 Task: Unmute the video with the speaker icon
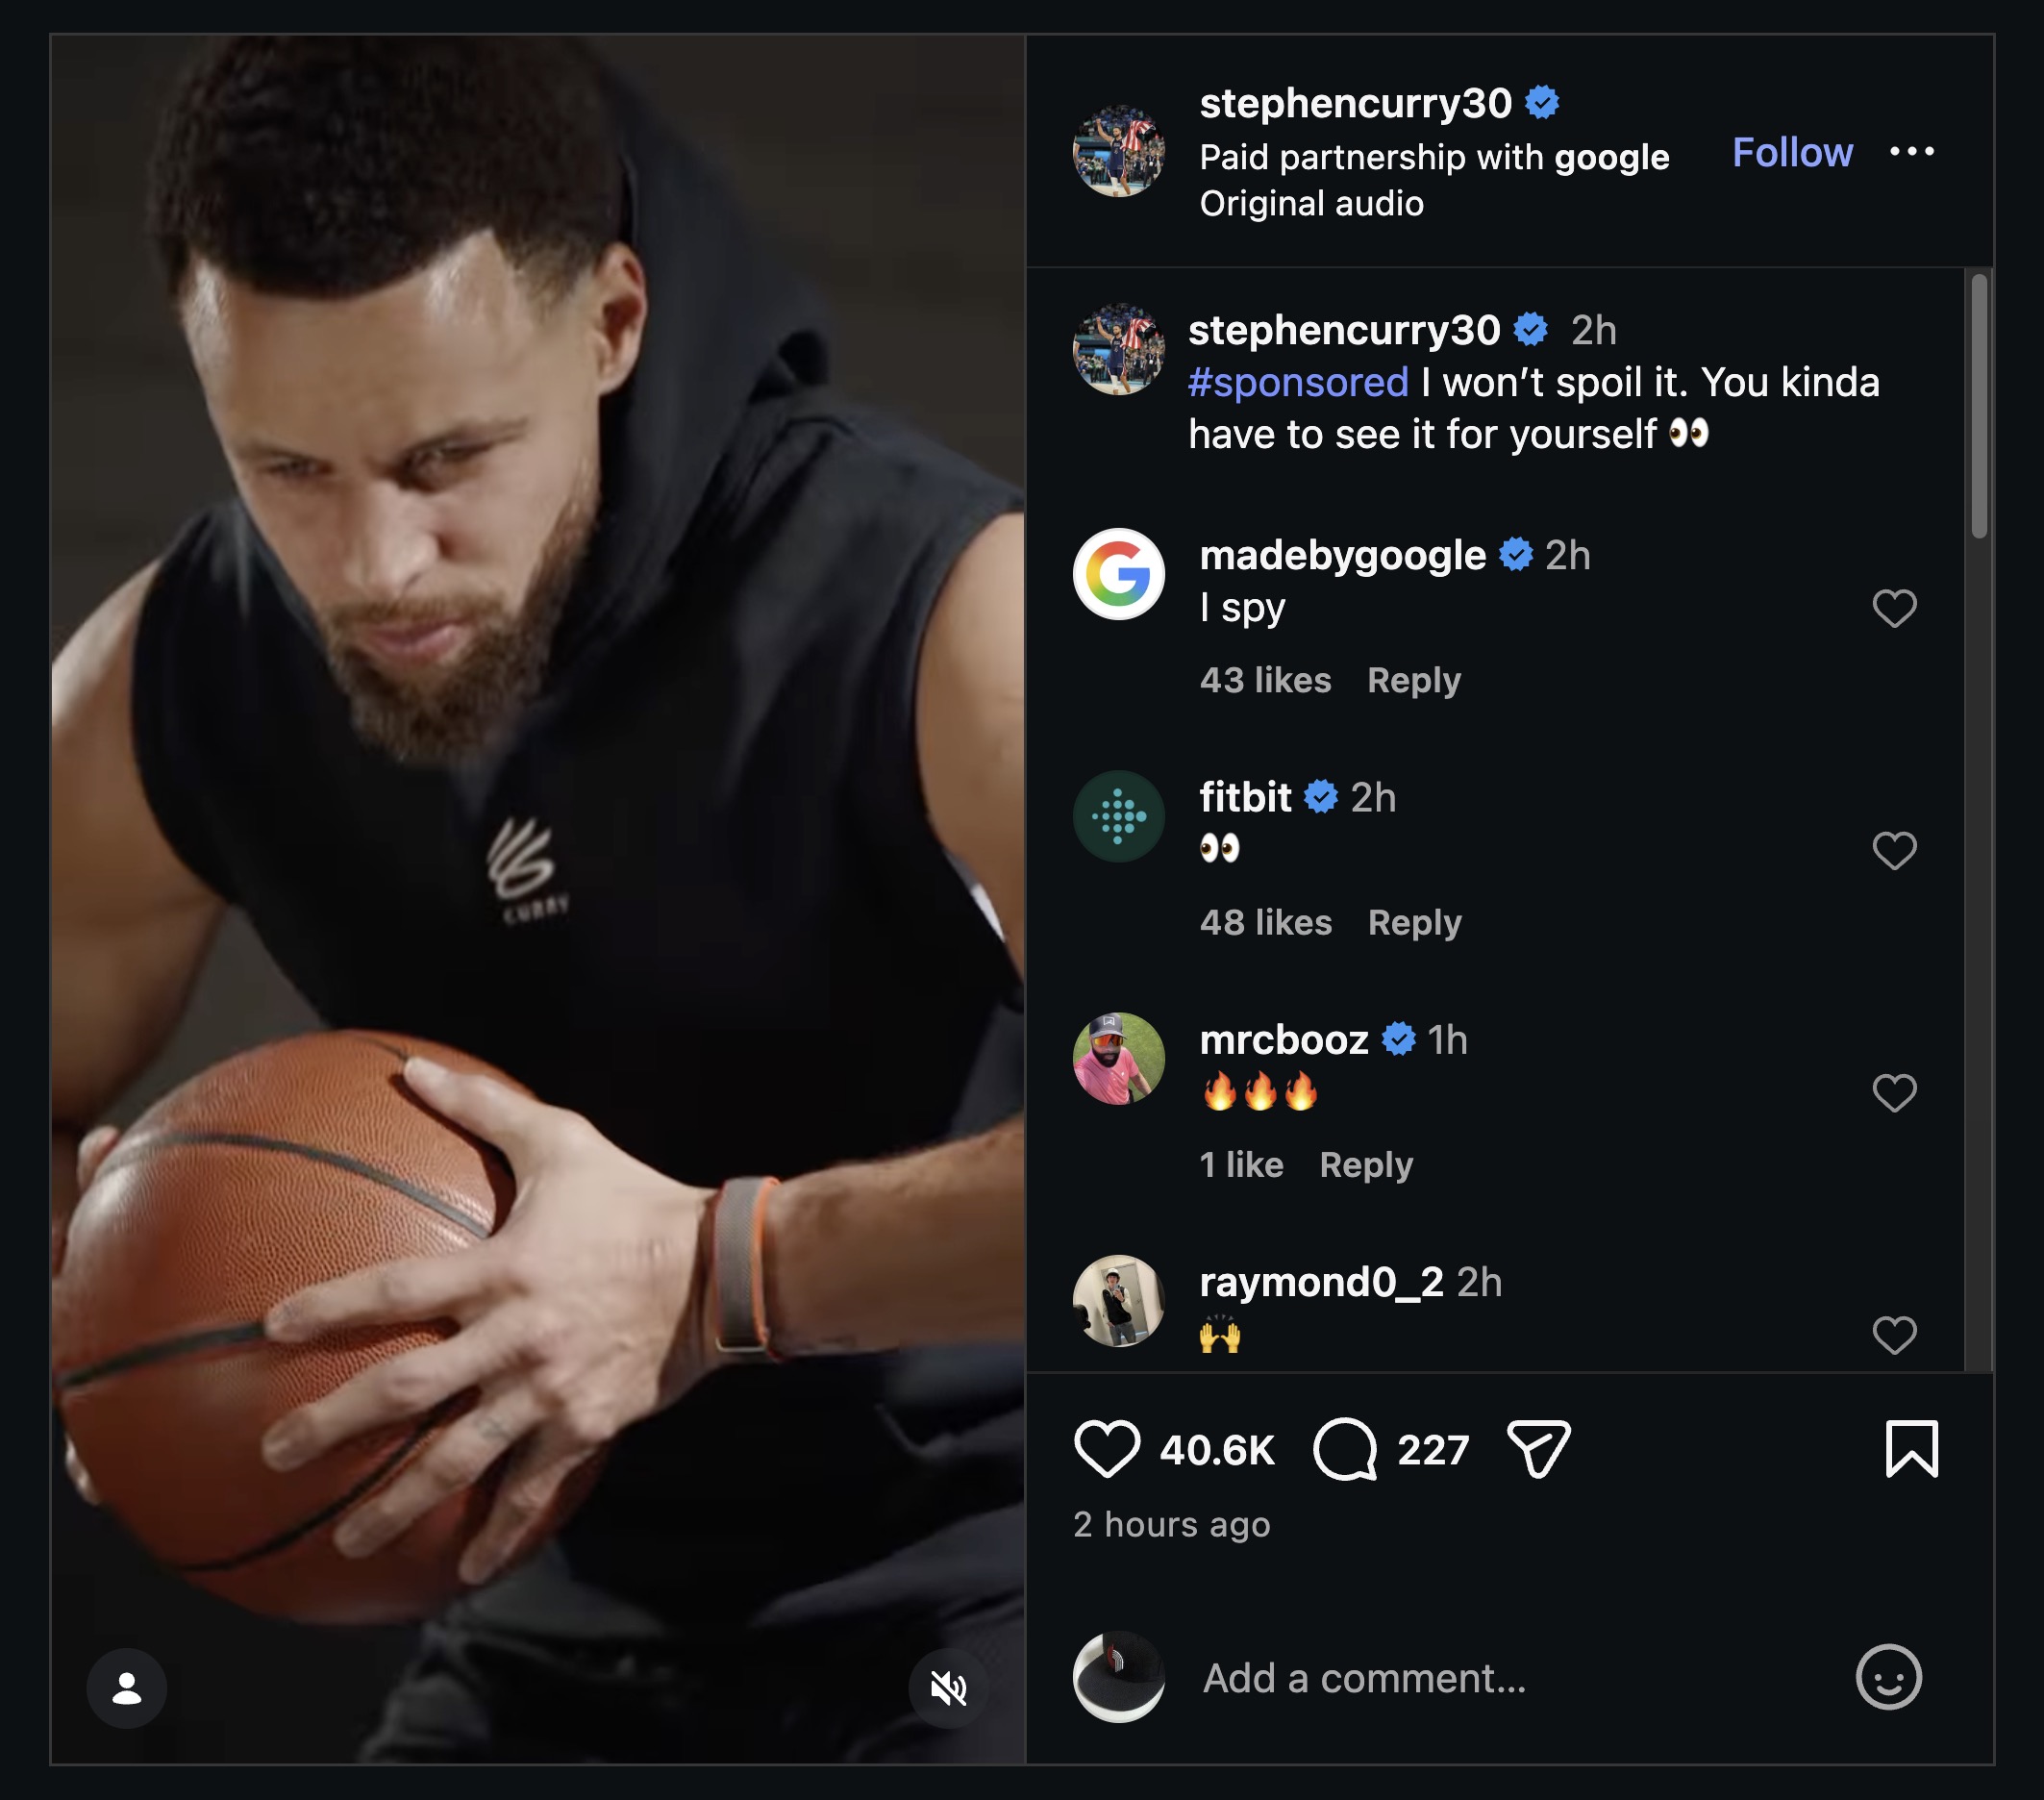coord(948,1688)
